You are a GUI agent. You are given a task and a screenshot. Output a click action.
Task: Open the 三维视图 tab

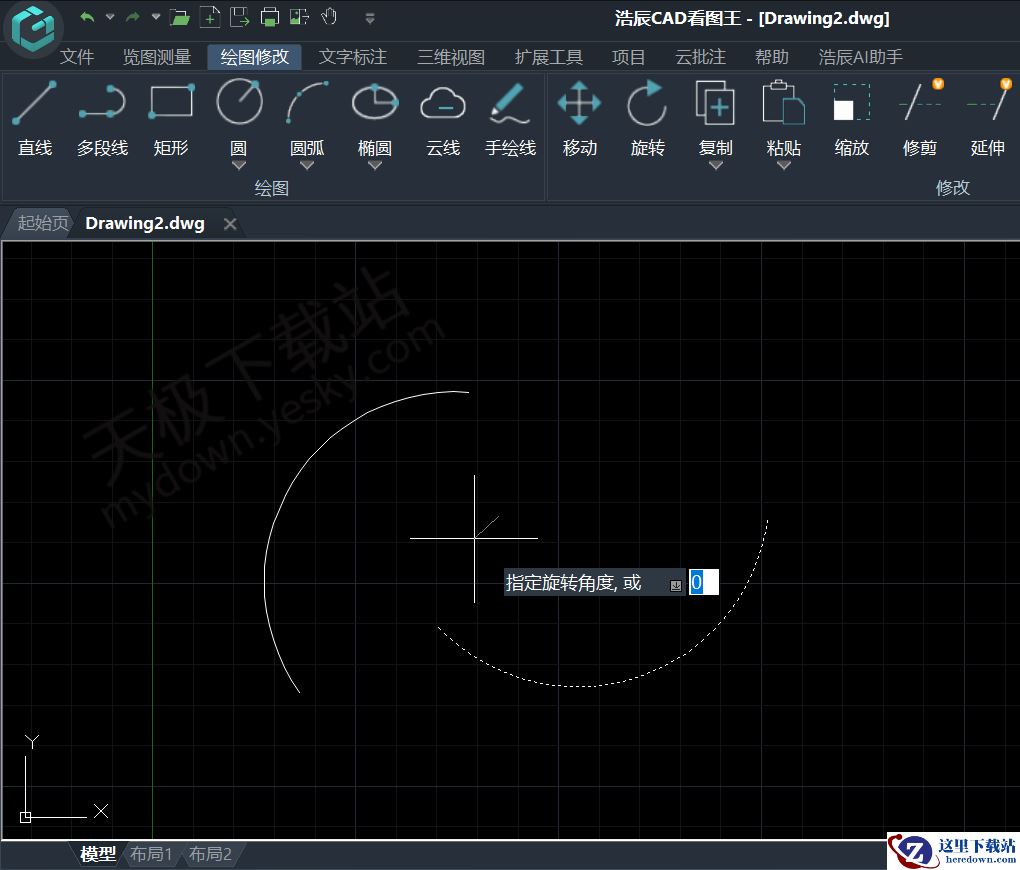(x=451, y=57)
